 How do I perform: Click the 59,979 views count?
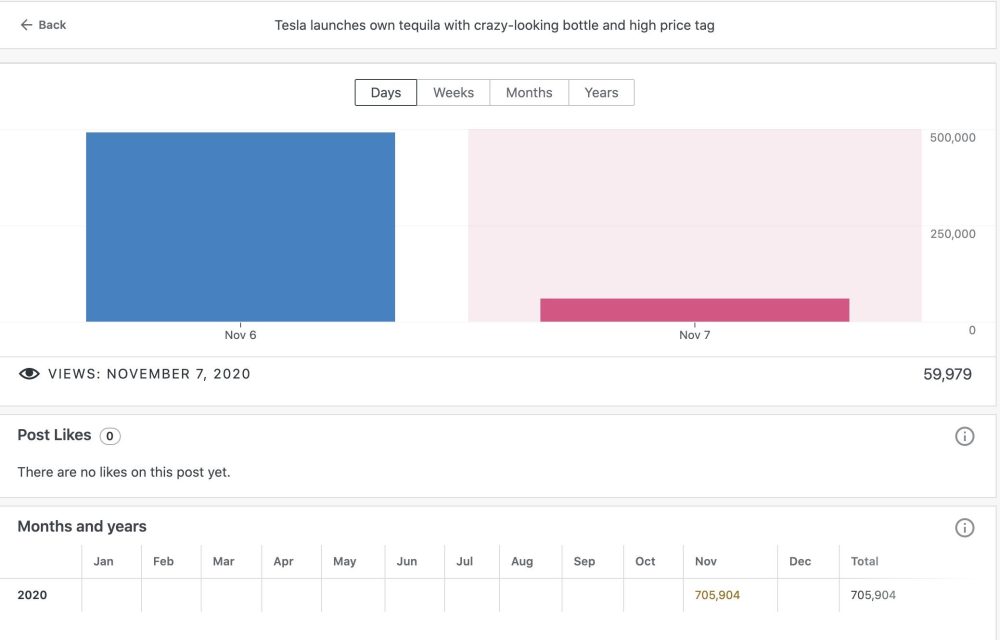[x=947, y=374]
